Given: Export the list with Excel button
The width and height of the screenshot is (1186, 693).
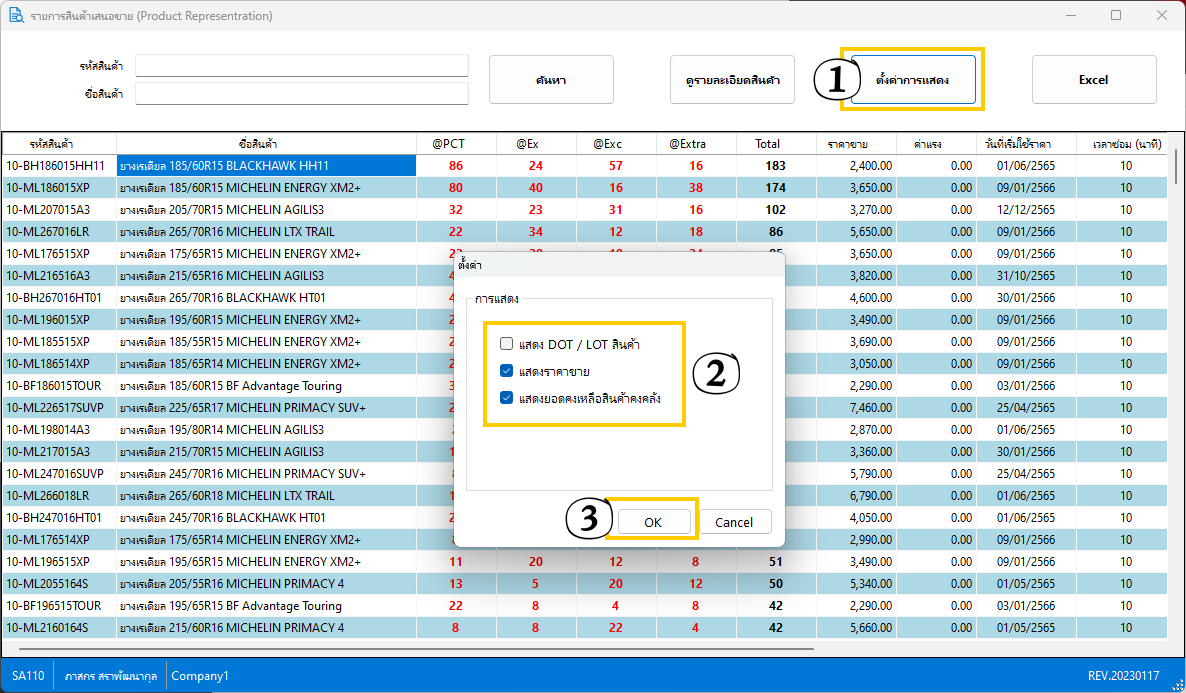Looking at the screenshot, I should [1093, 80].
